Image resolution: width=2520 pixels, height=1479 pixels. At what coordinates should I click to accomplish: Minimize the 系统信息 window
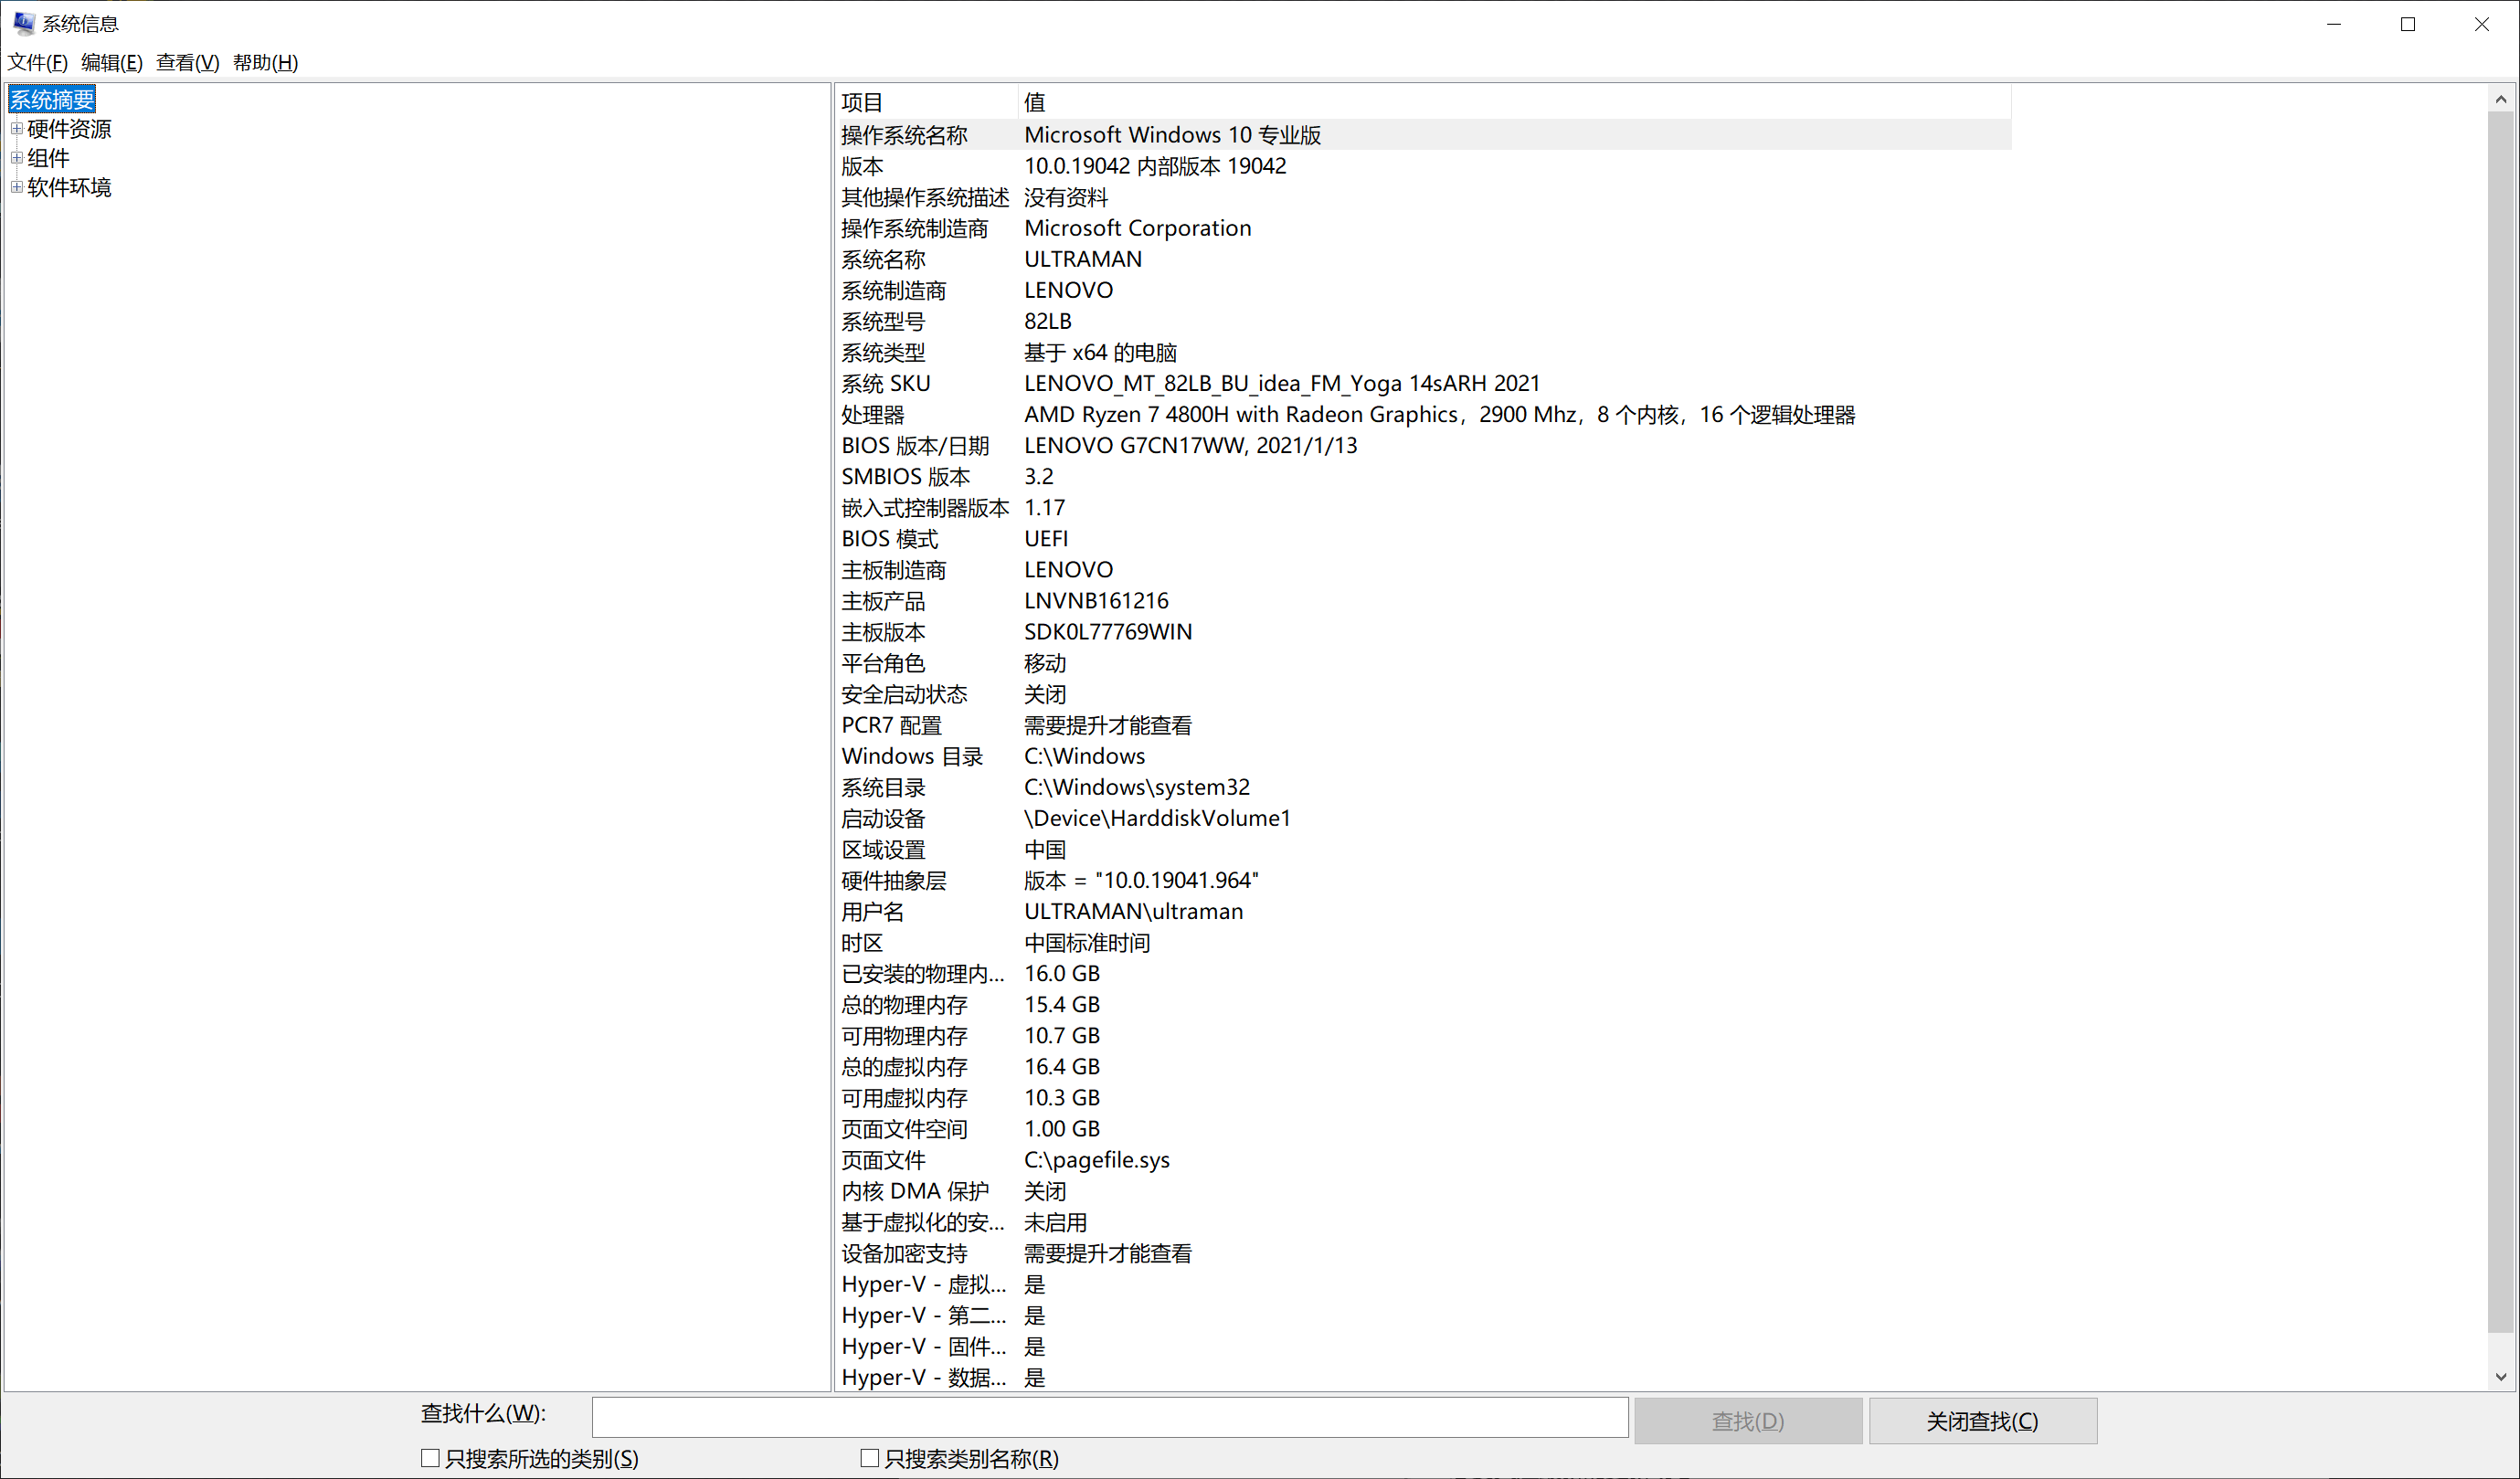pyautogui.click(x=2334, y=24)
